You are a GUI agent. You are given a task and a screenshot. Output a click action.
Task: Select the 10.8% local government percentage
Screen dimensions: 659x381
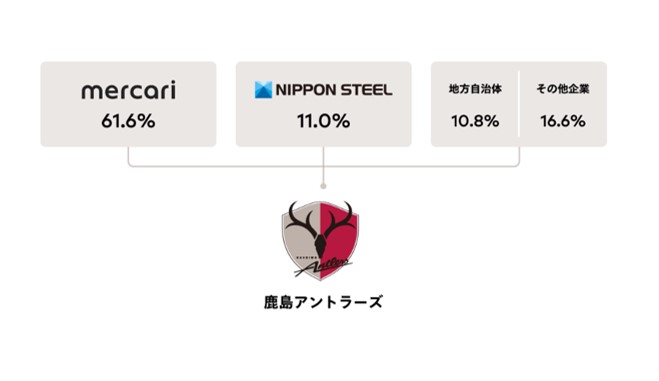pyautogui.click(x=475, y=121)
